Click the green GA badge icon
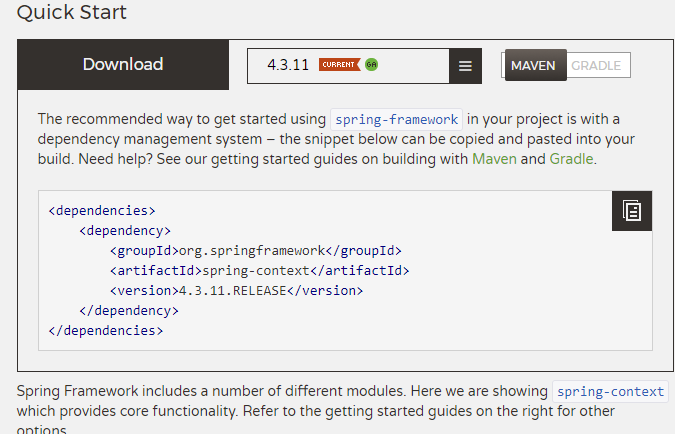Image resolution: width=675 pixels, height=434 pixels. click(371, 65)
